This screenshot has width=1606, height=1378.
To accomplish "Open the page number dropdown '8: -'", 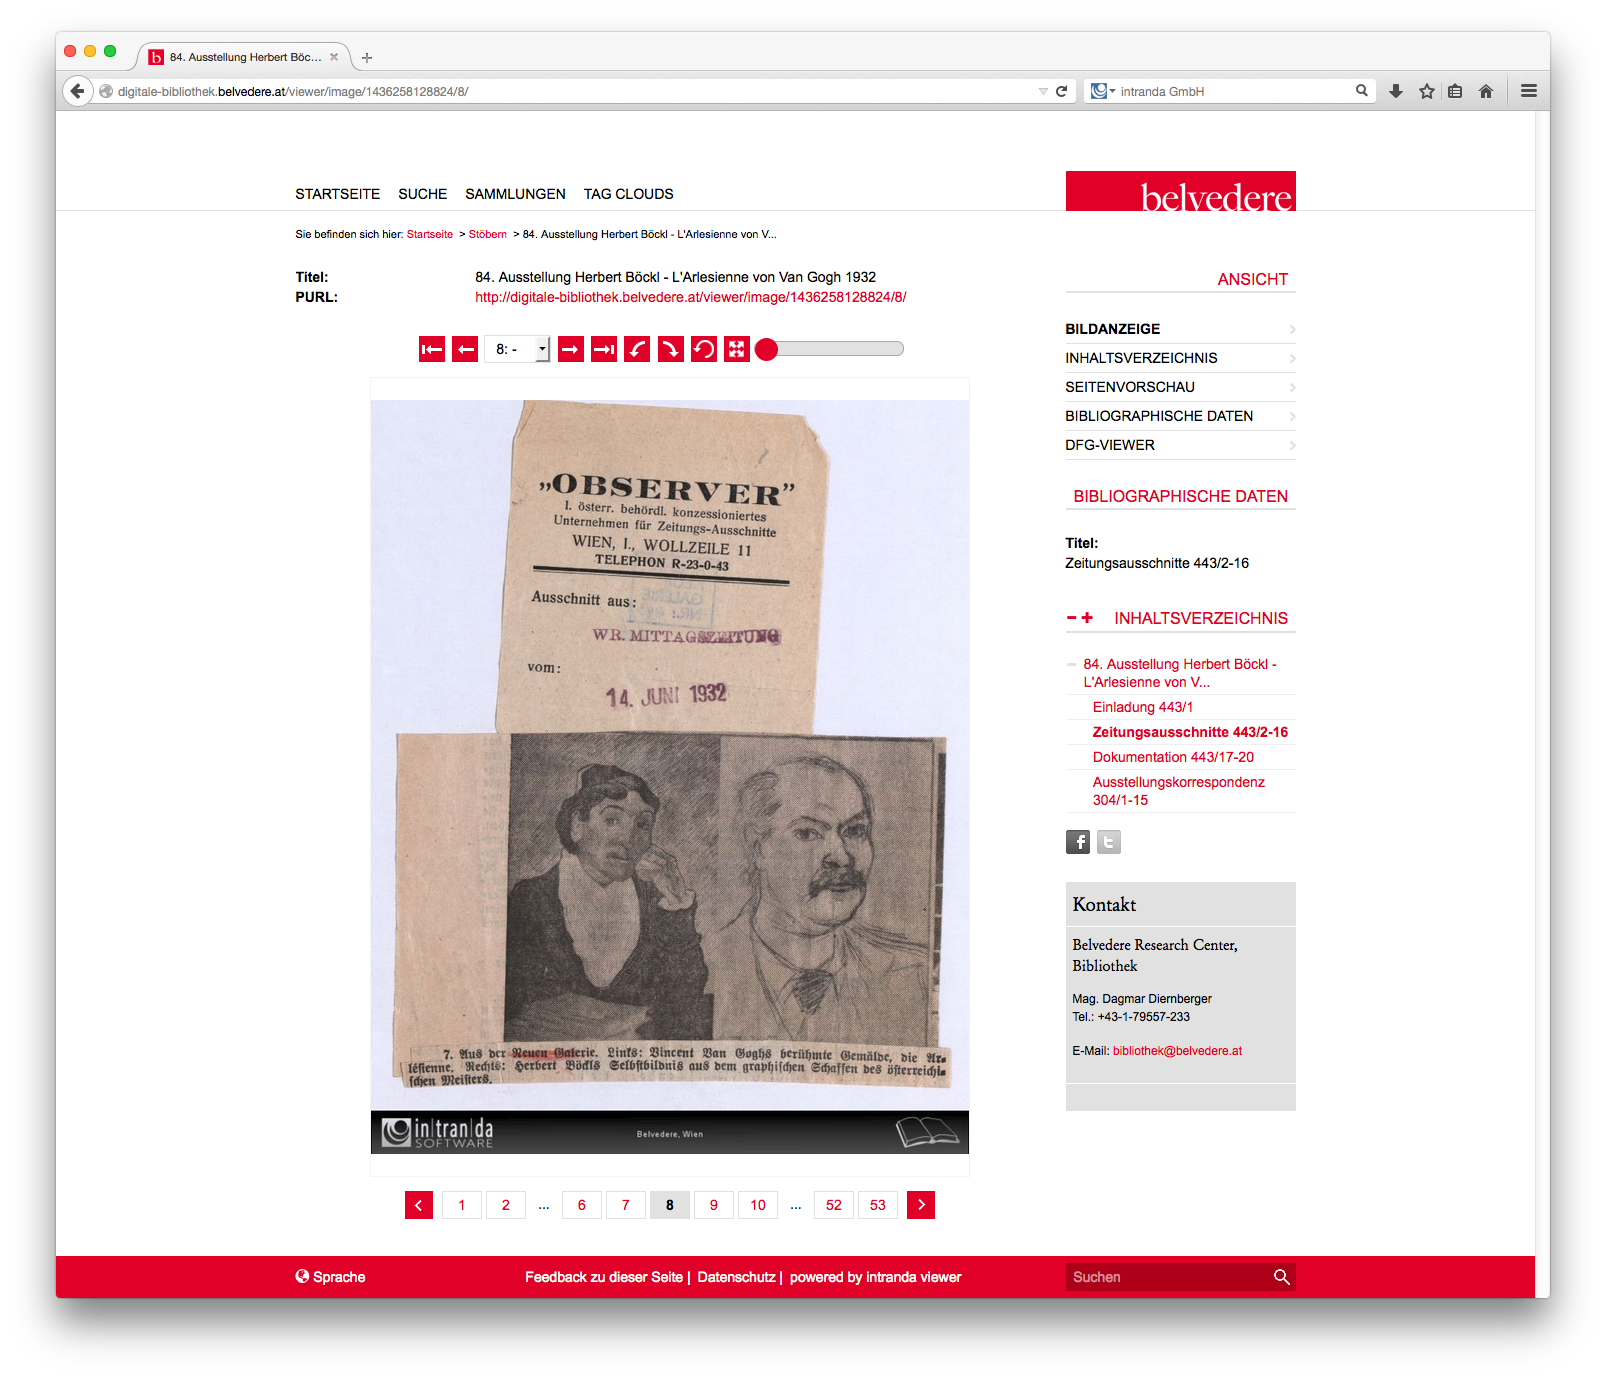I will click(518, 349).
